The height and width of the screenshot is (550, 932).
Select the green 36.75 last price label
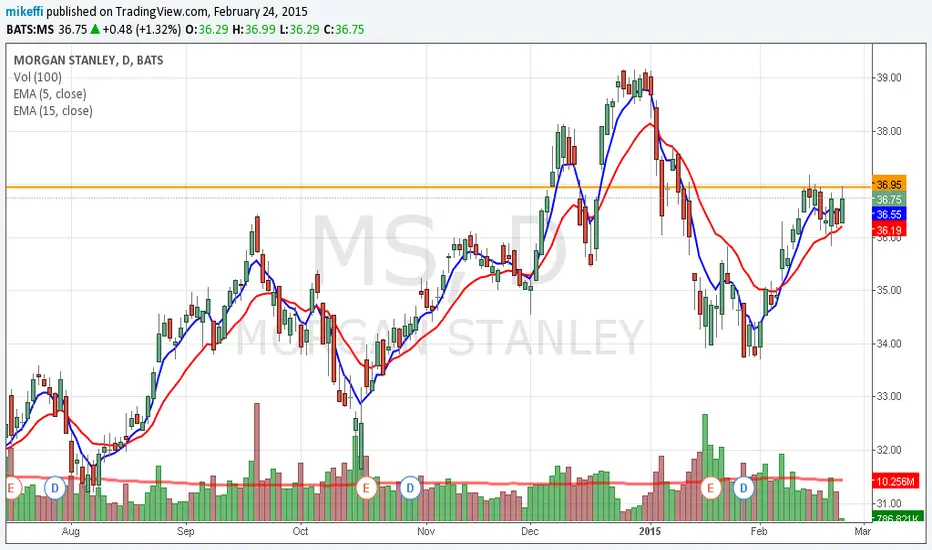point(889,199)
